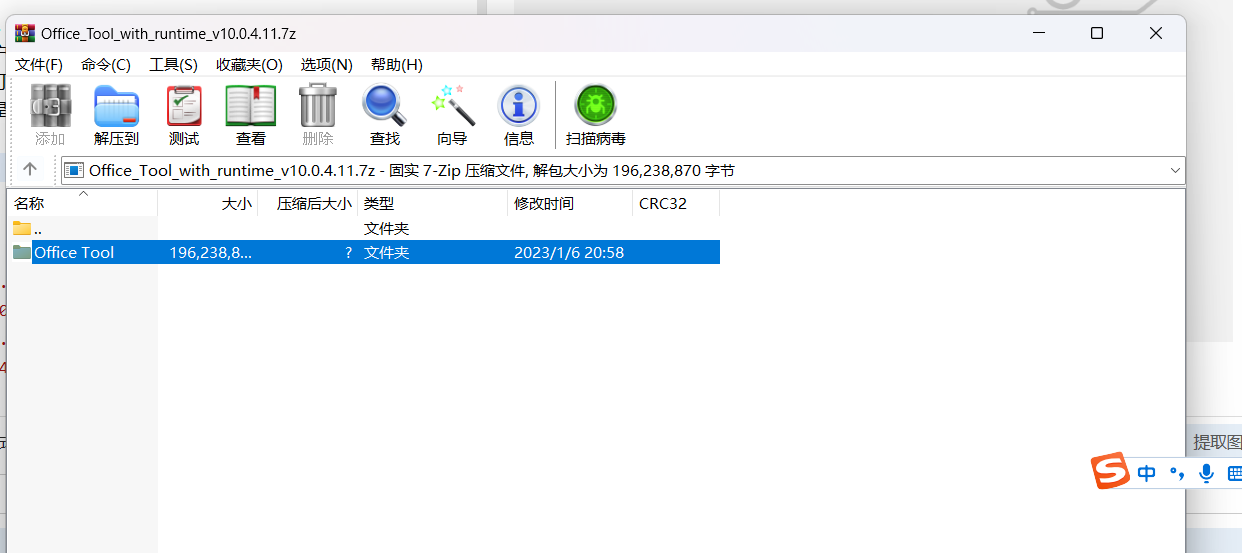Image resolution: width=1242 pixels, height=553 pixels.
Task: Click the size cell '196,238,8...'
Action: (x=211, y=252)
